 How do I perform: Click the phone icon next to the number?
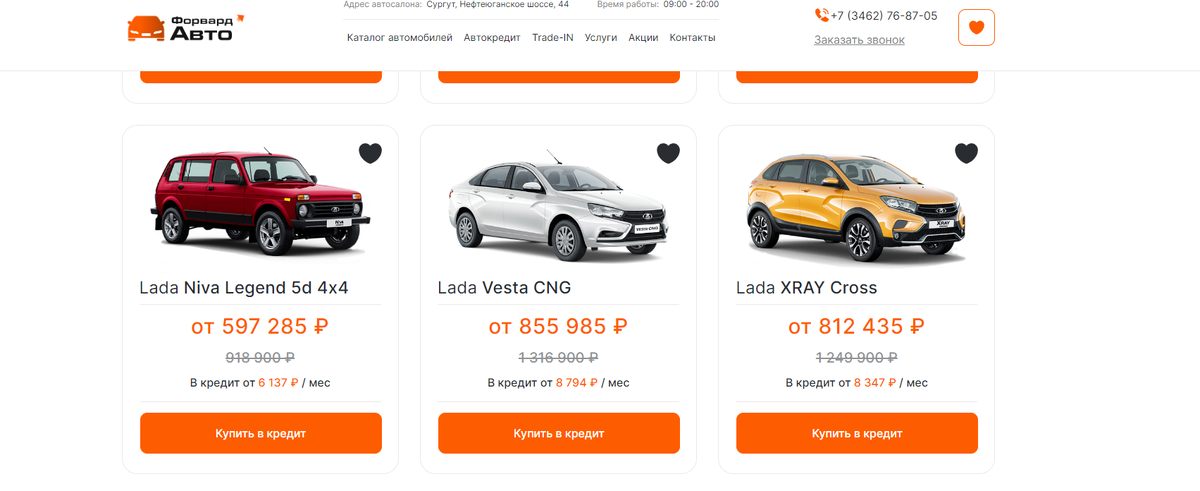[822, 15]
